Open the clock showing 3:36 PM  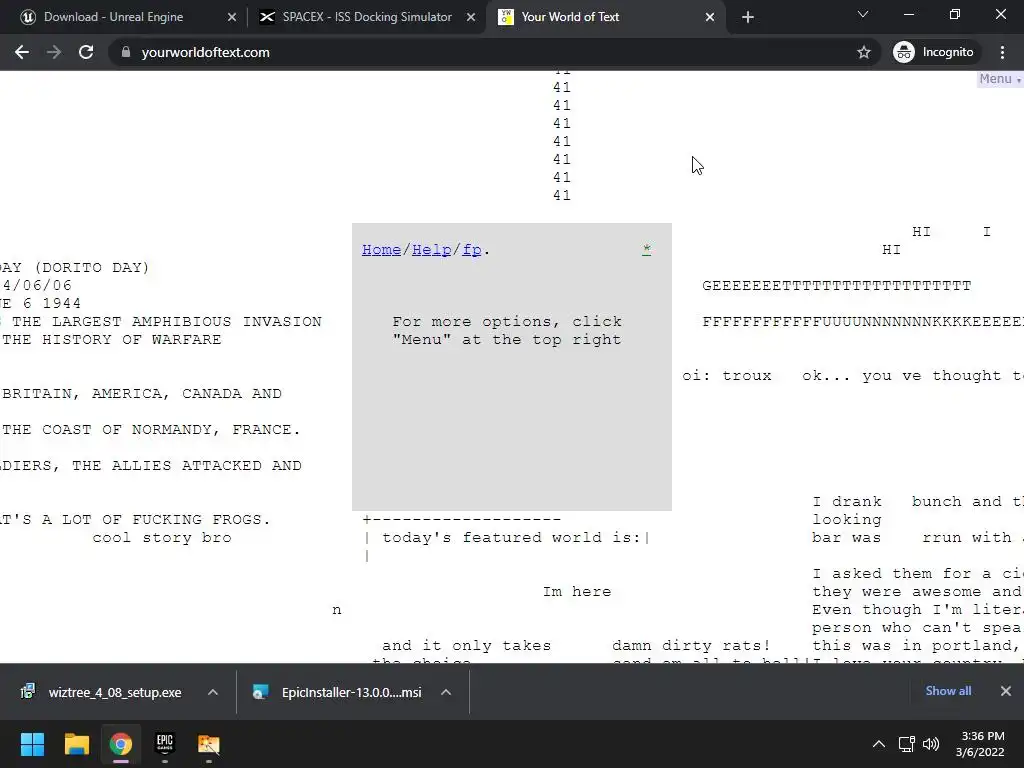click(980, 744)
